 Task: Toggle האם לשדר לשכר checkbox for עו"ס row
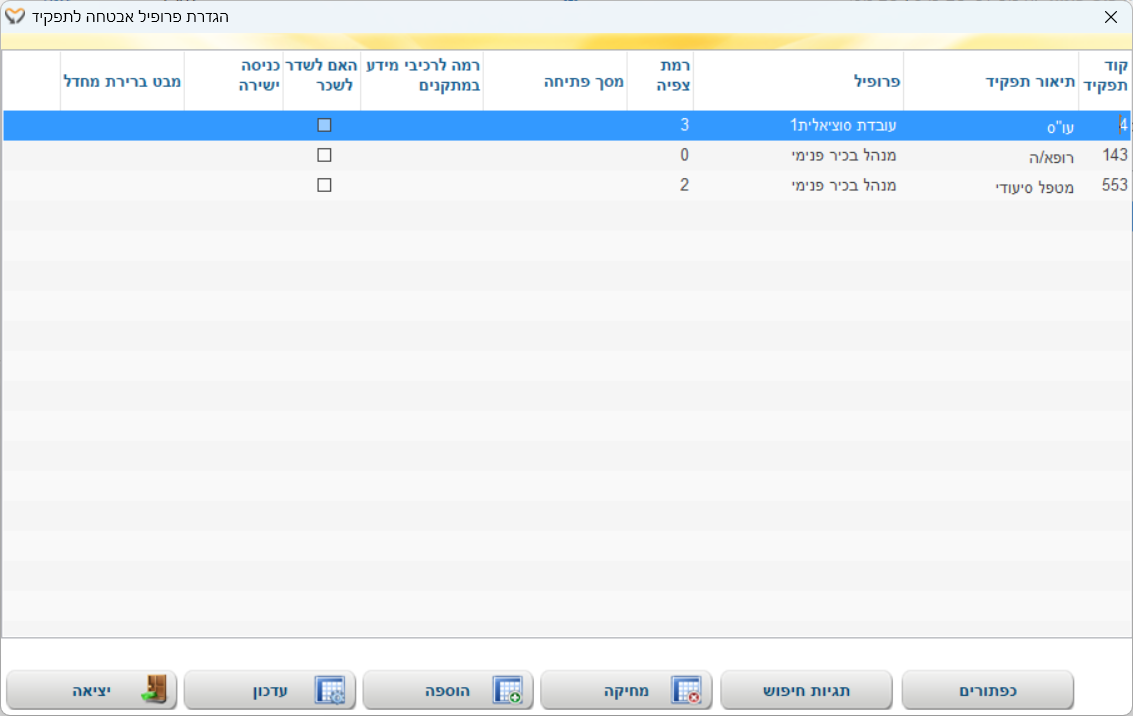[x=324, y=125]
